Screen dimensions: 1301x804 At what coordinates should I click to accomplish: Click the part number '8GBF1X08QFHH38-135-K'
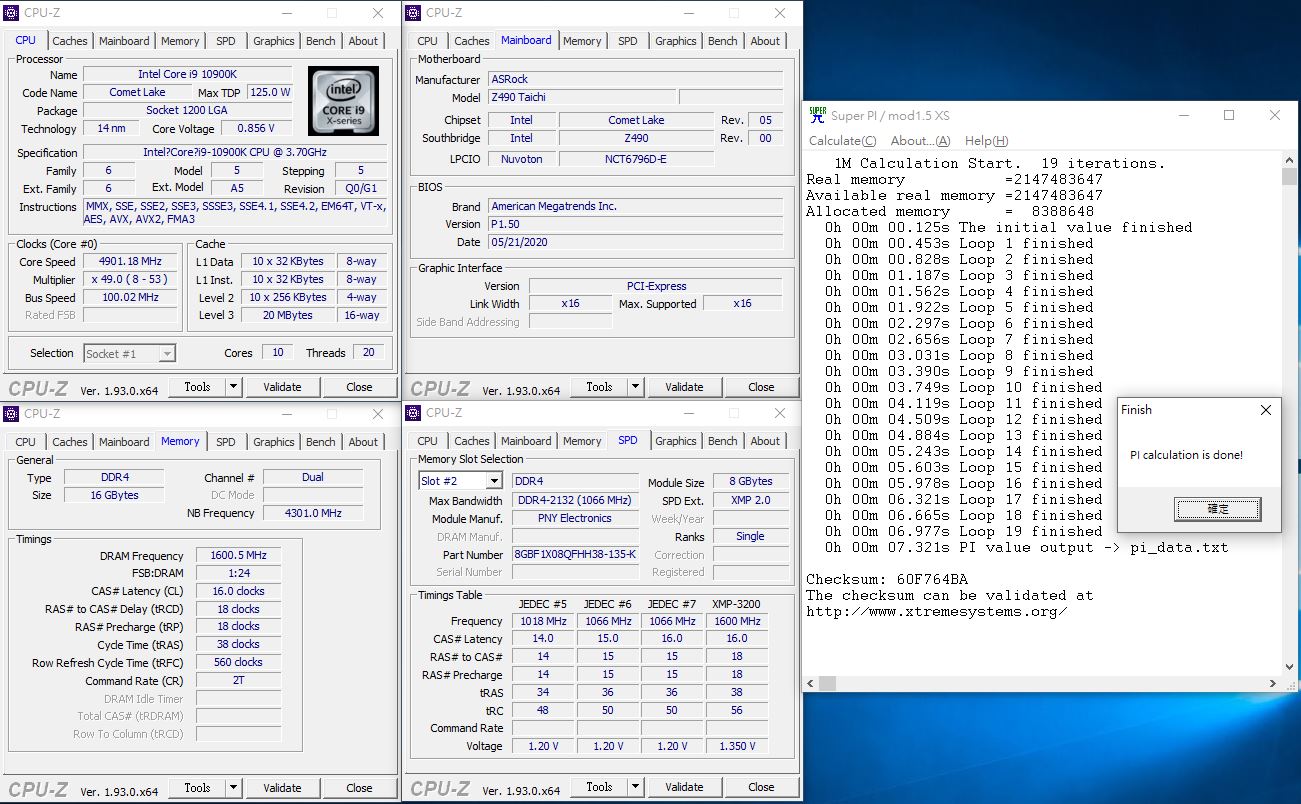click(575, 554)
